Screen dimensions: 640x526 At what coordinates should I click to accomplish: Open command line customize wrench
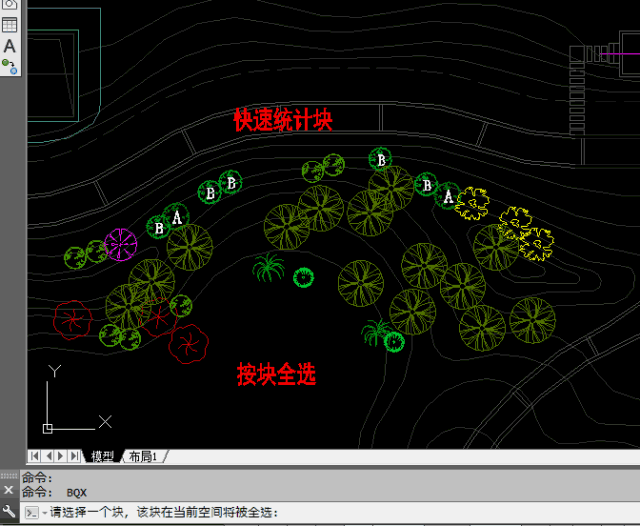tap(9, 511)
